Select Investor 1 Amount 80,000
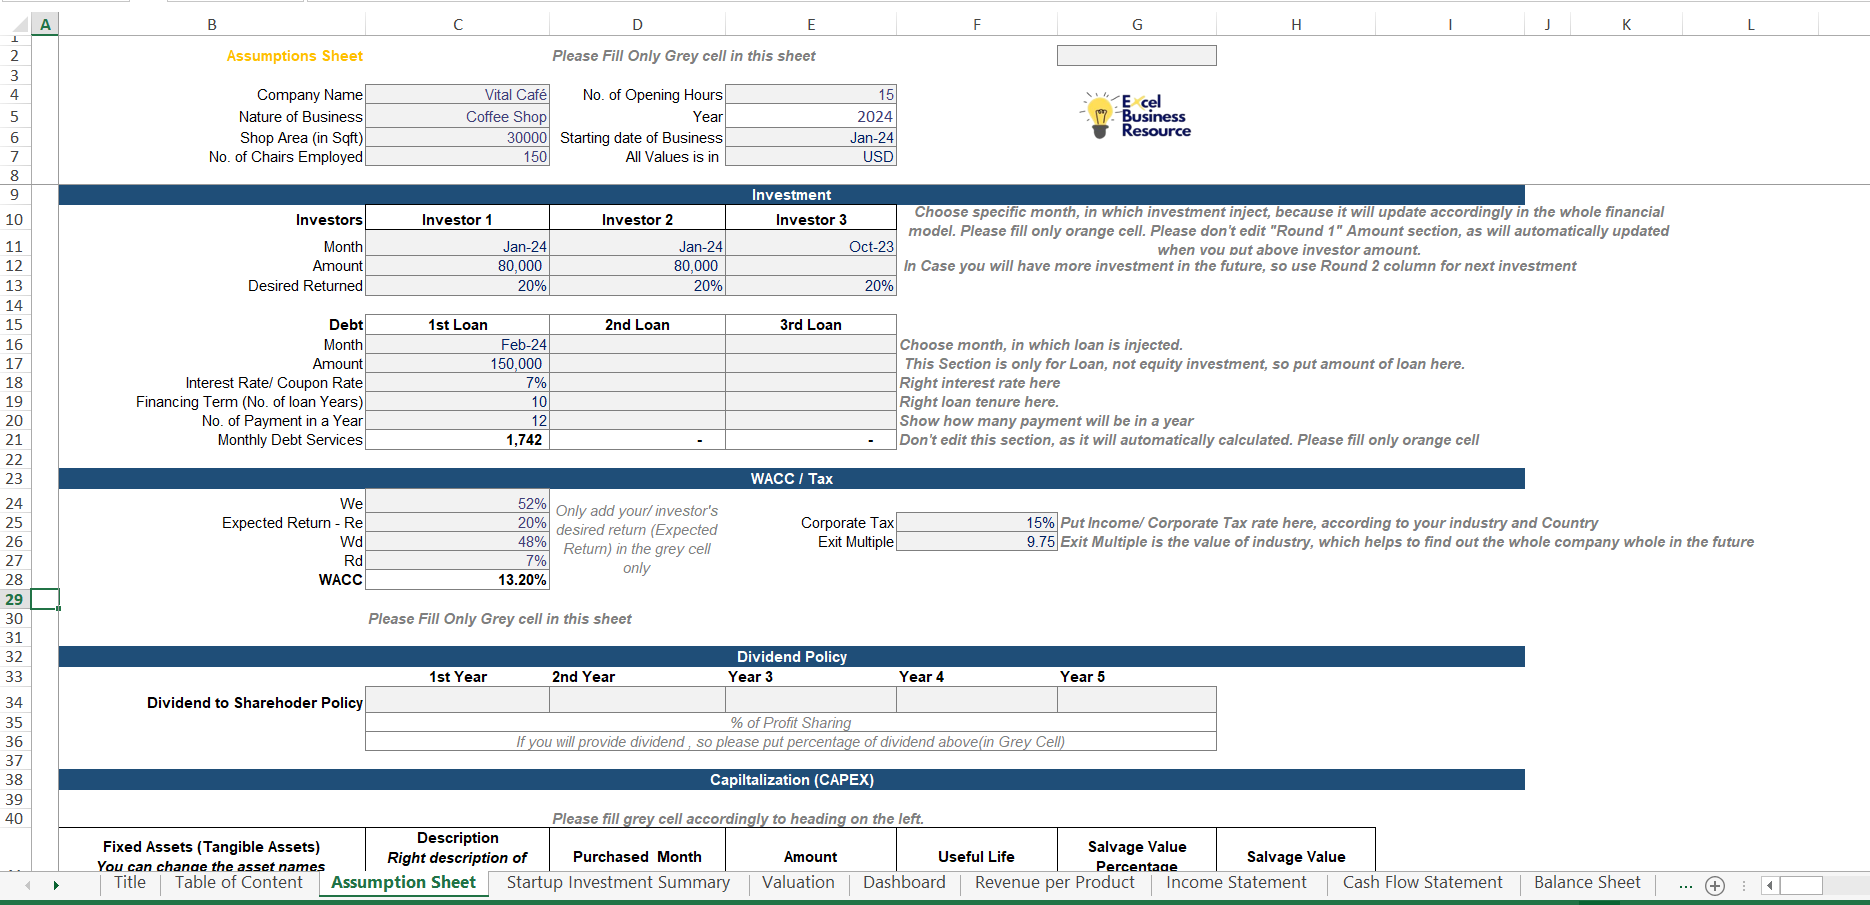Screen dimensions: 1870x905 [x=457, y=266]
